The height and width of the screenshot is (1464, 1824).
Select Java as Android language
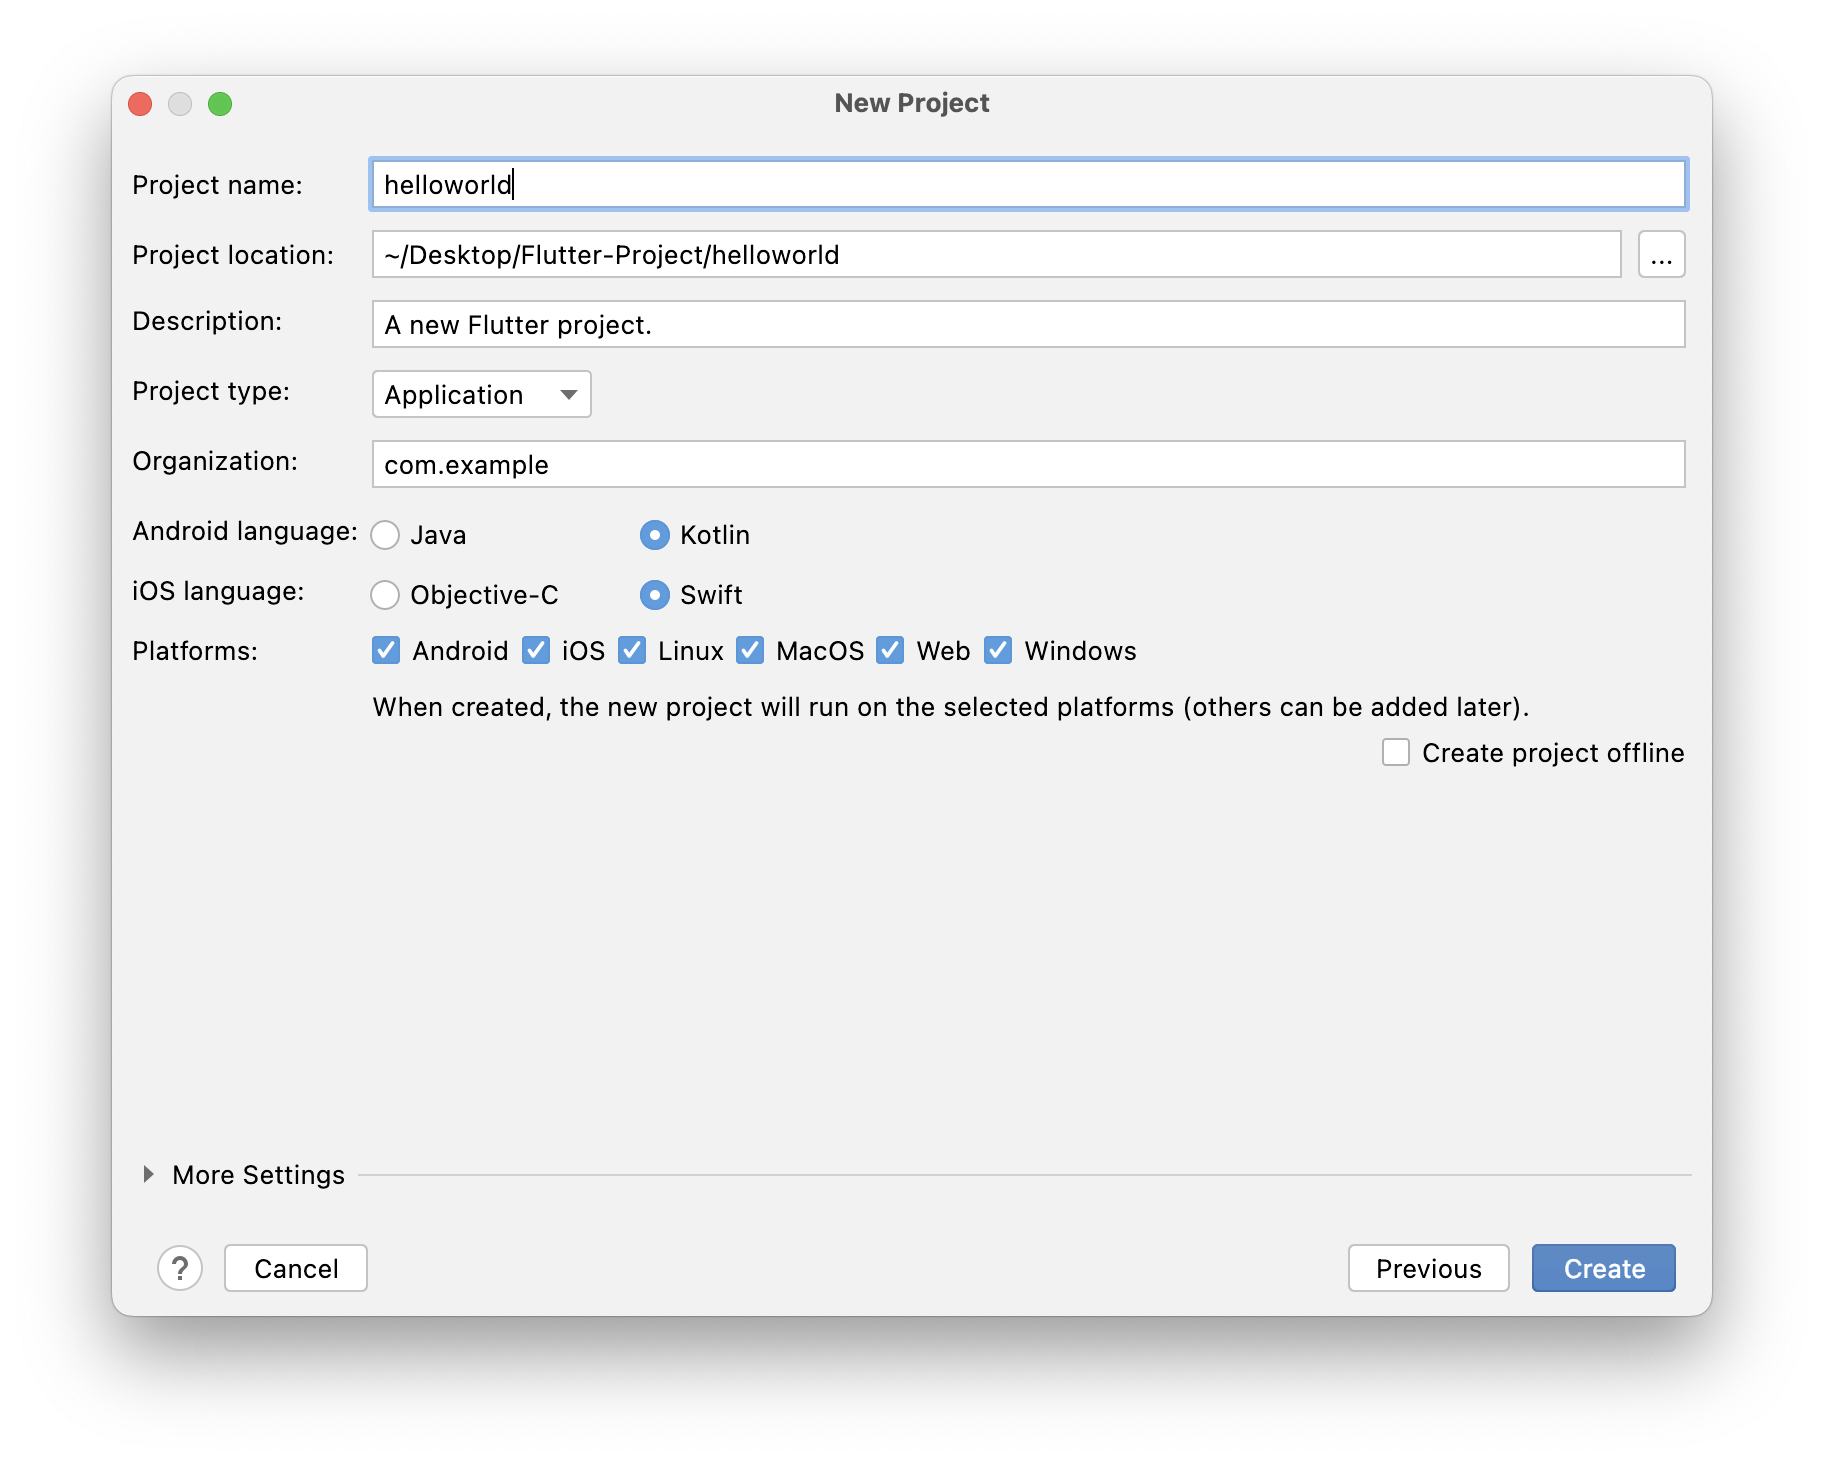click(x=385, y=535)
